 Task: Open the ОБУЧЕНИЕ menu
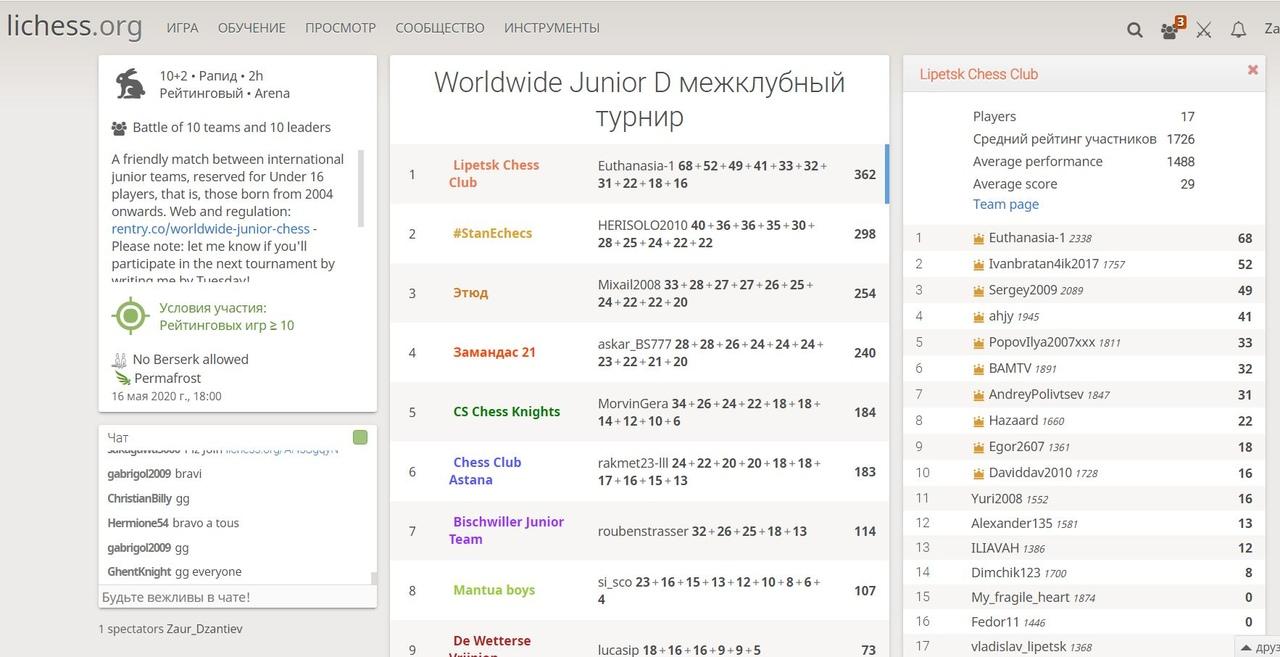tap(252, 28)
